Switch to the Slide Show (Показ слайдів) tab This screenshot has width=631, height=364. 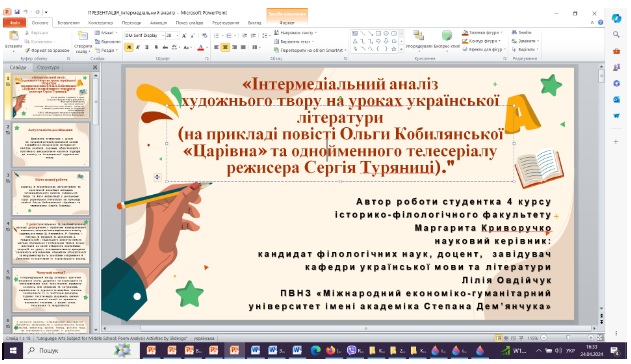tap(189, 23)
